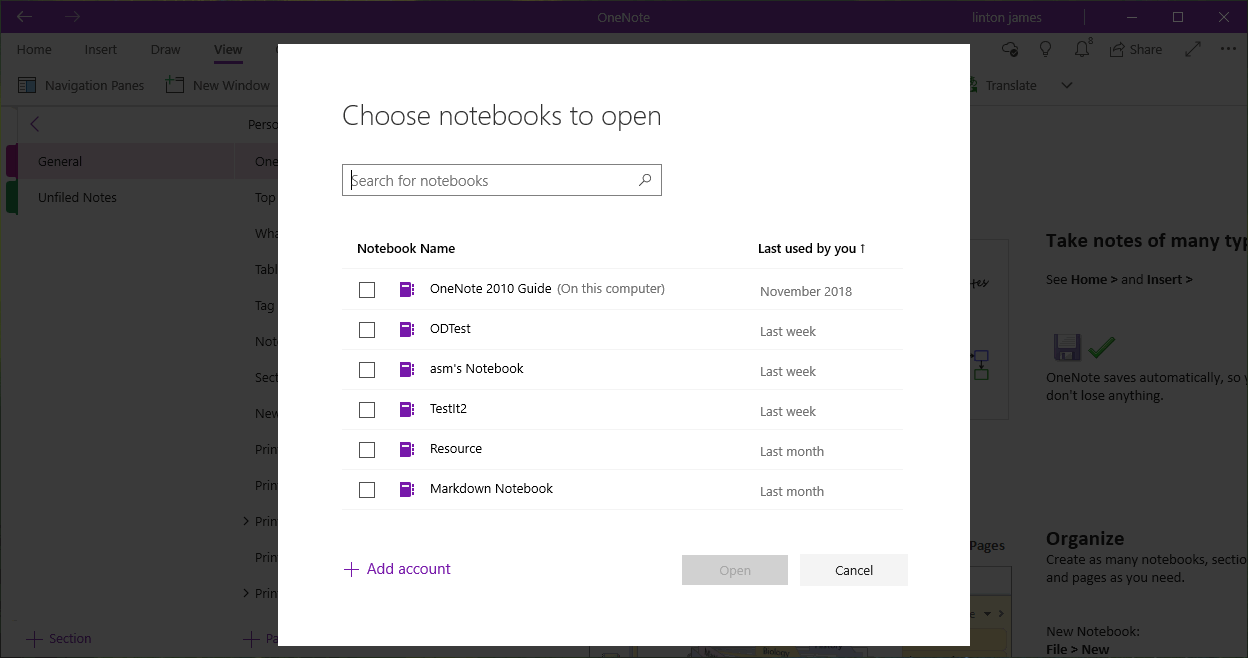
Task: Click the navigation pane back chevron
Action: point(35,124)
